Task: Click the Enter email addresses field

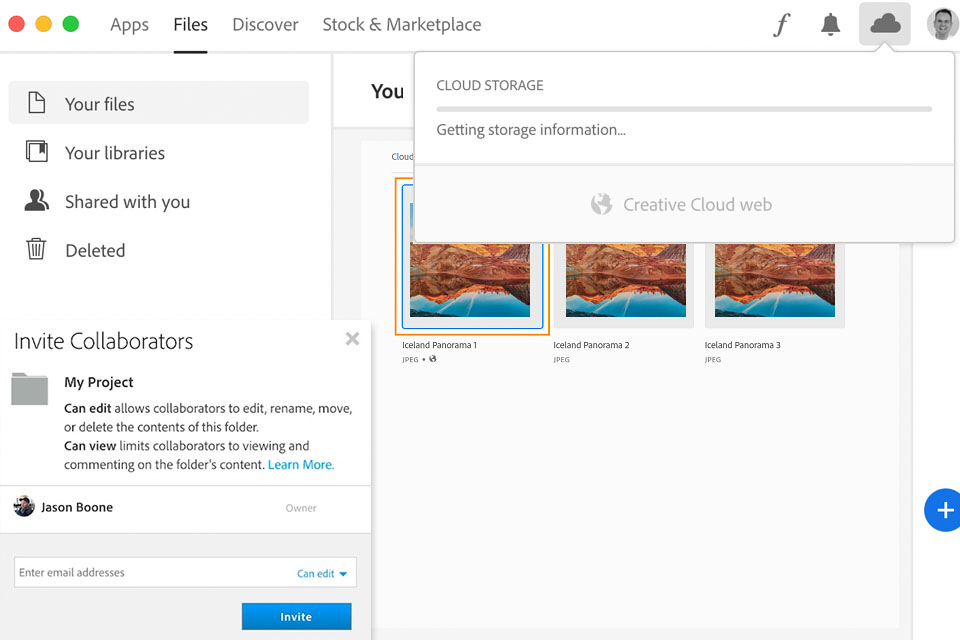Action: click(x=150, y=573)
